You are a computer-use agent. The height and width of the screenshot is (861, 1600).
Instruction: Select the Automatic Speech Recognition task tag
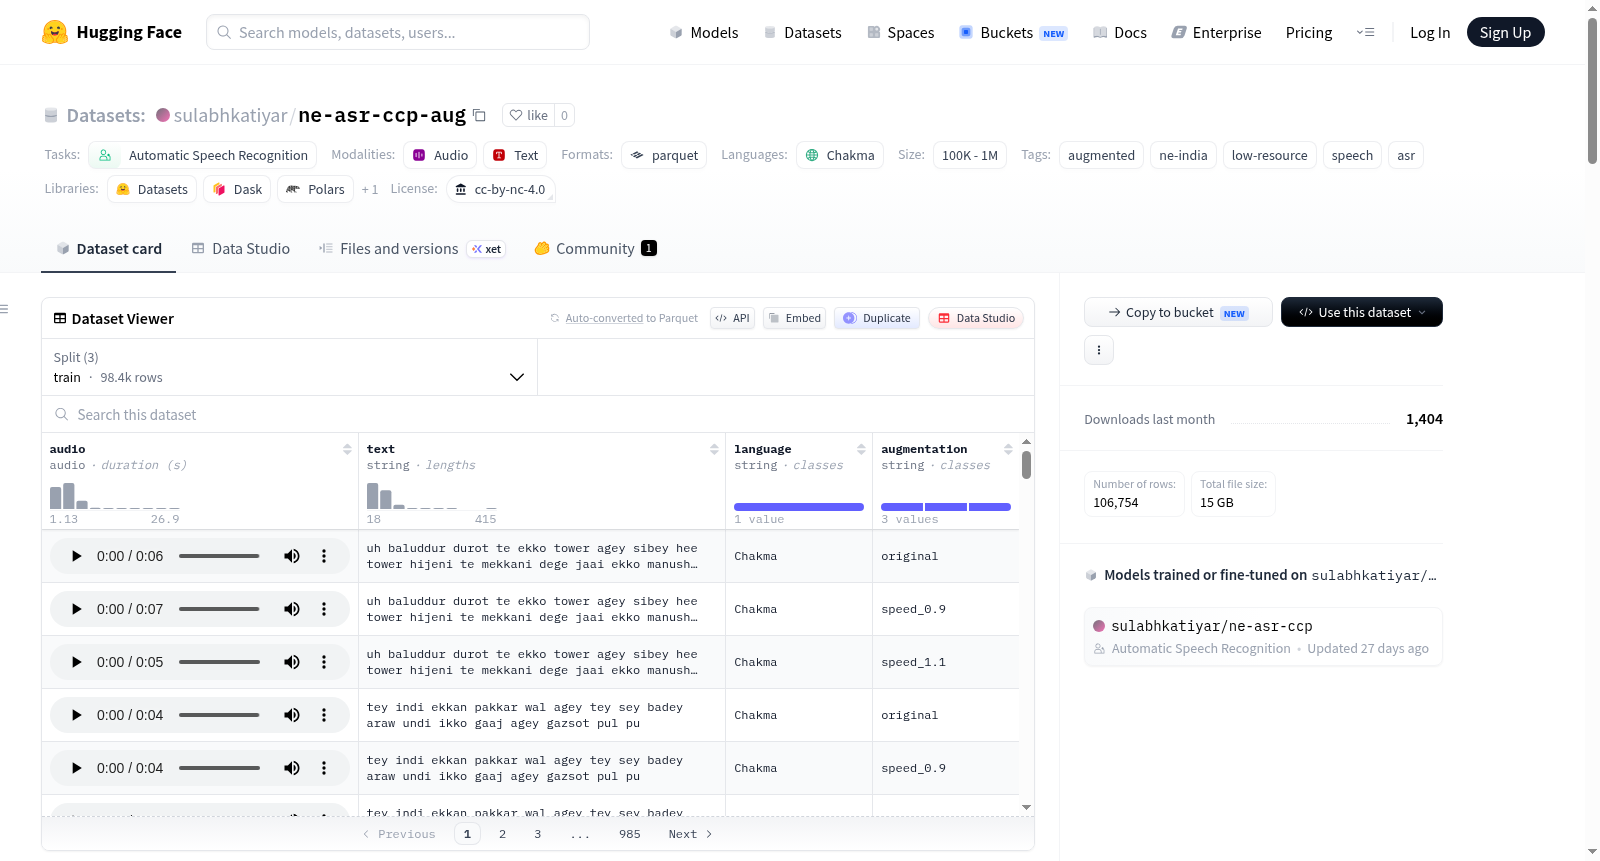pos(203,155)
